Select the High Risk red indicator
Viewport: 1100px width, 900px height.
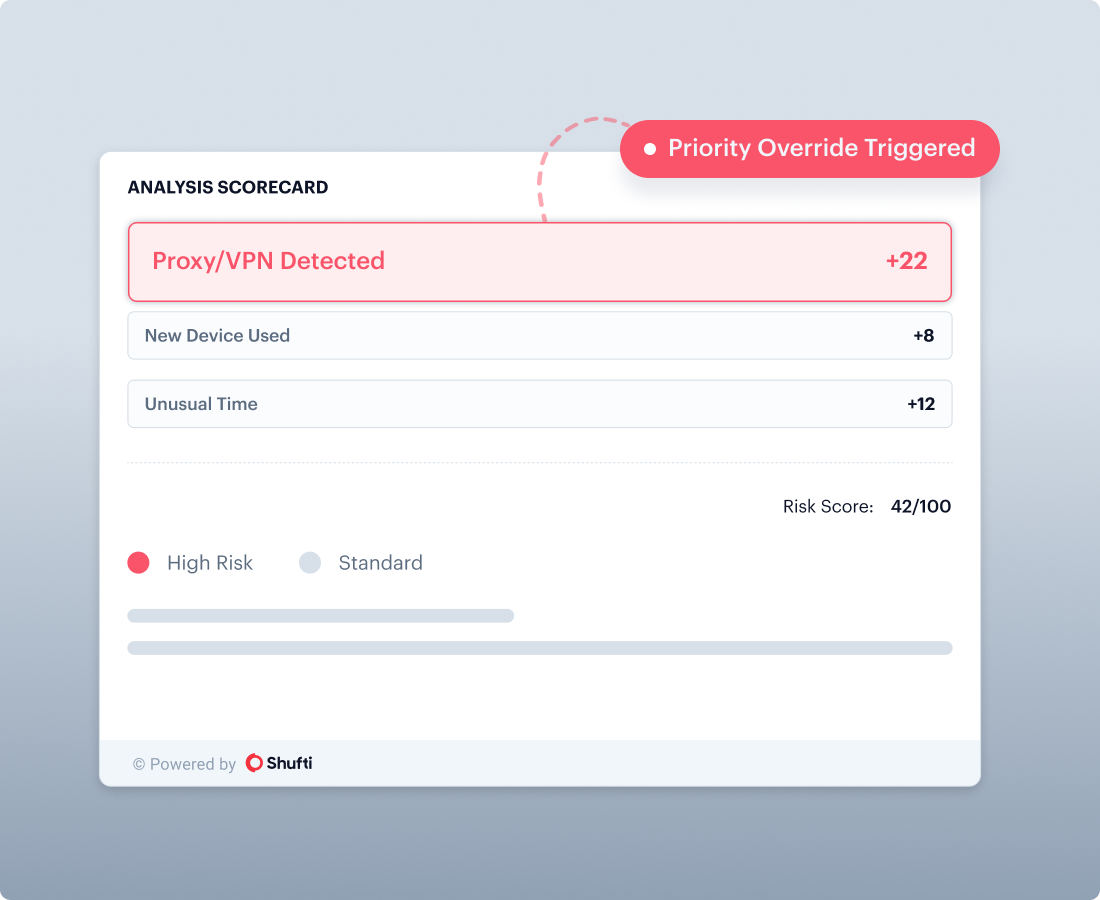click(x=139, y=563)
